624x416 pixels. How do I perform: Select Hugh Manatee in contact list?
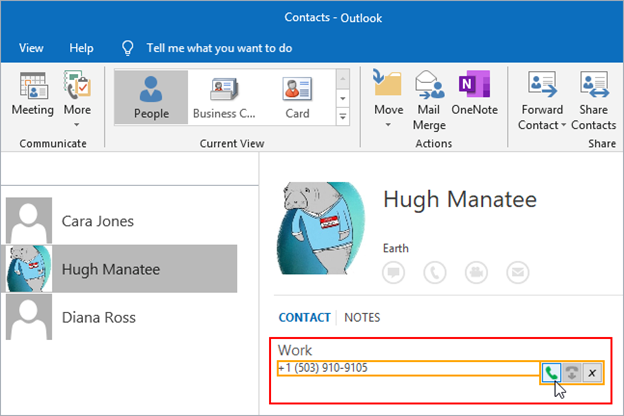pyautogui.click(x=121, y=269)
